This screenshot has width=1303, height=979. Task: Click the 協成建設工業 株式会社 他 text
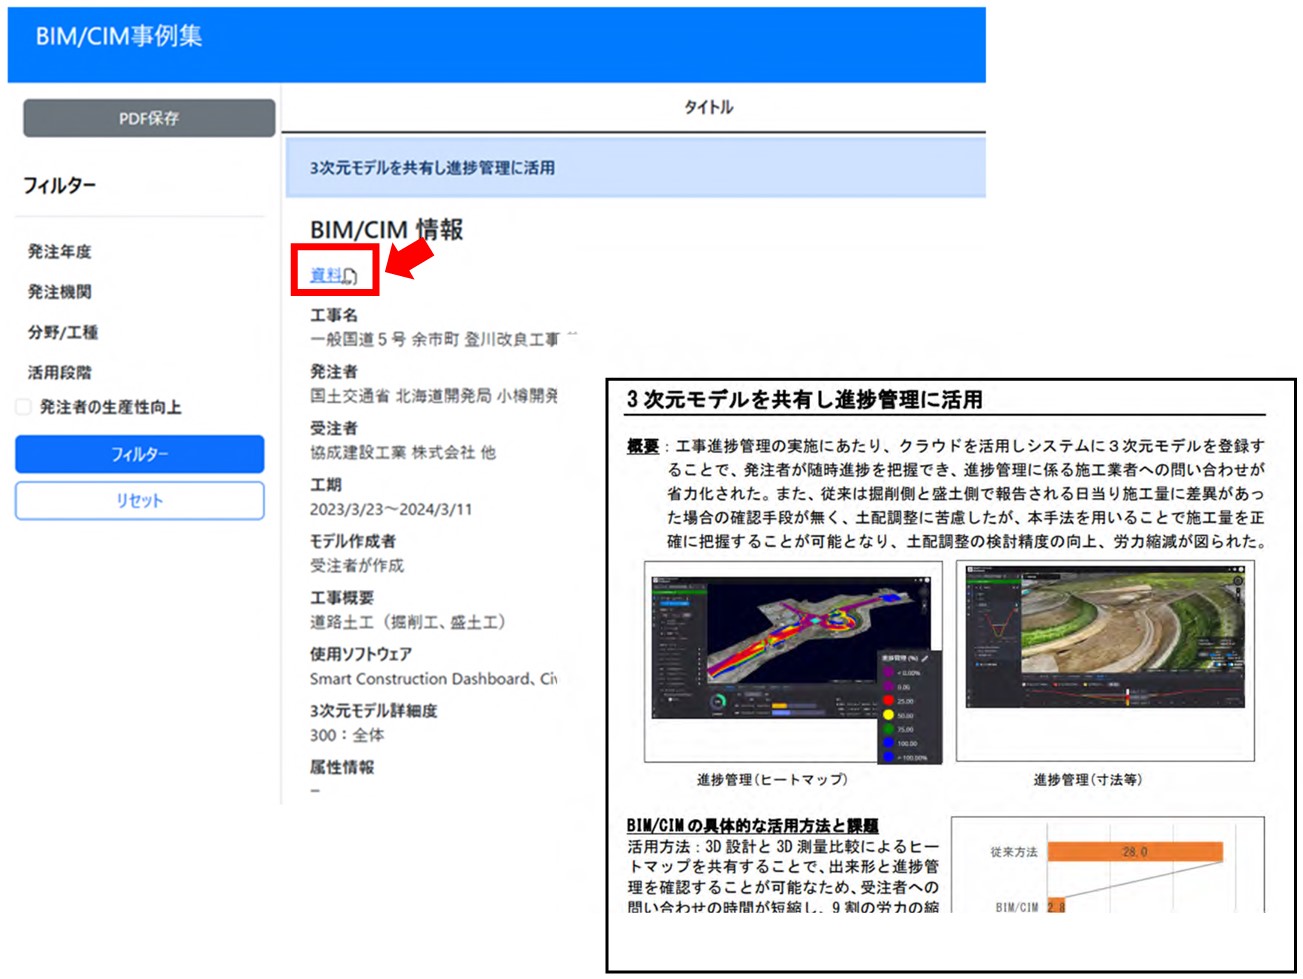tap(402, 452)
